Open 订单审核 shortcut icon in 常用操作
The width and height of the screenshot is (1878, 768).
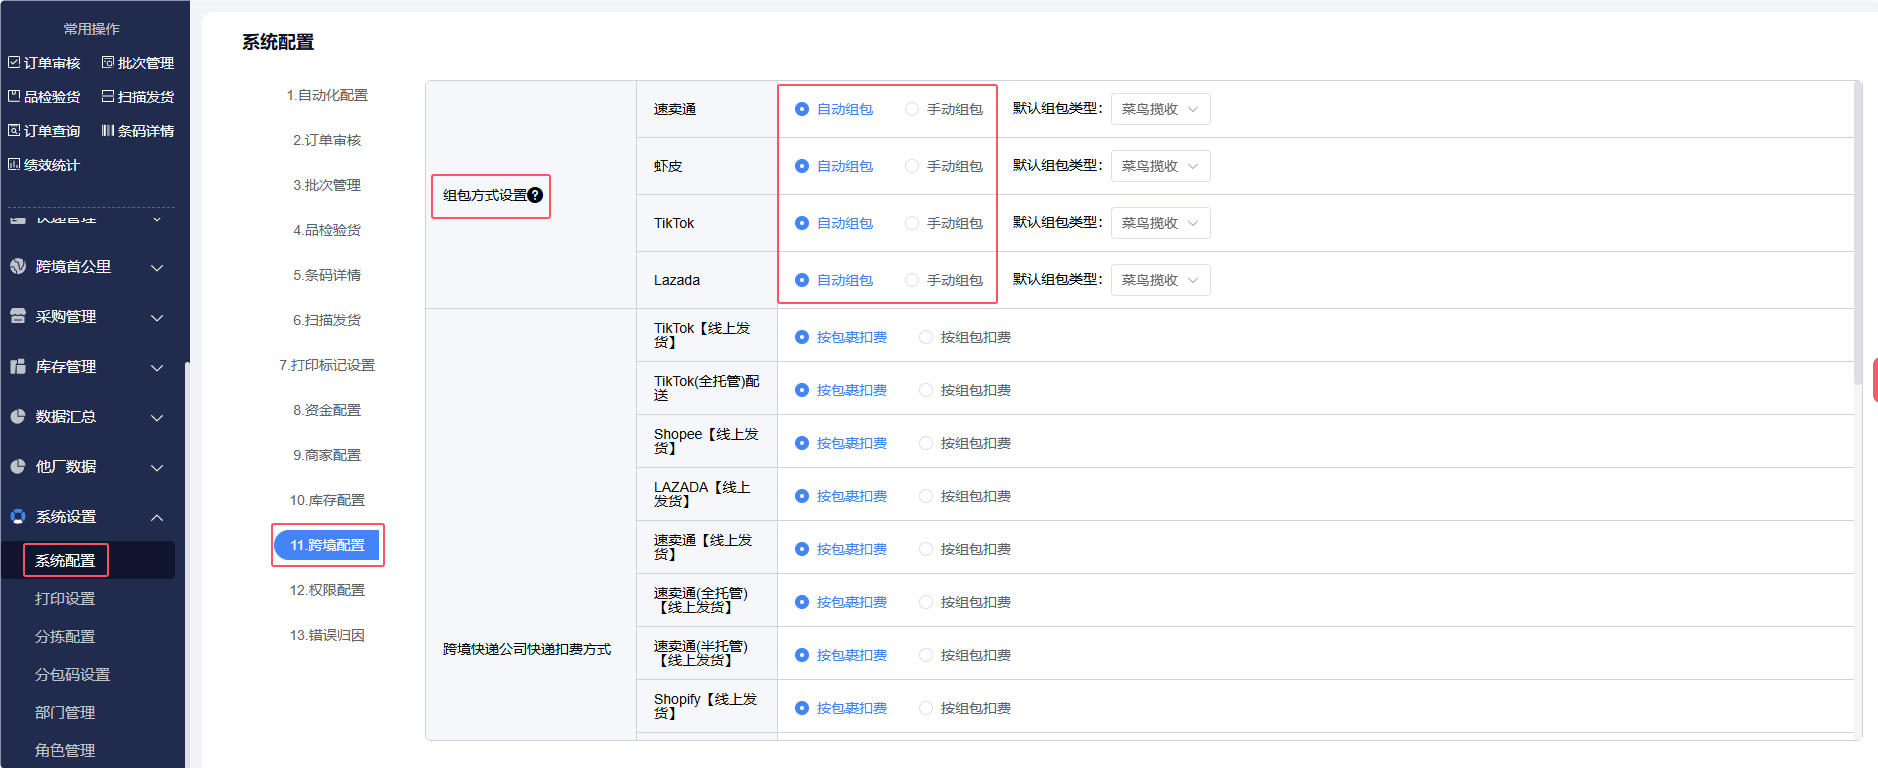pos(14,63)
